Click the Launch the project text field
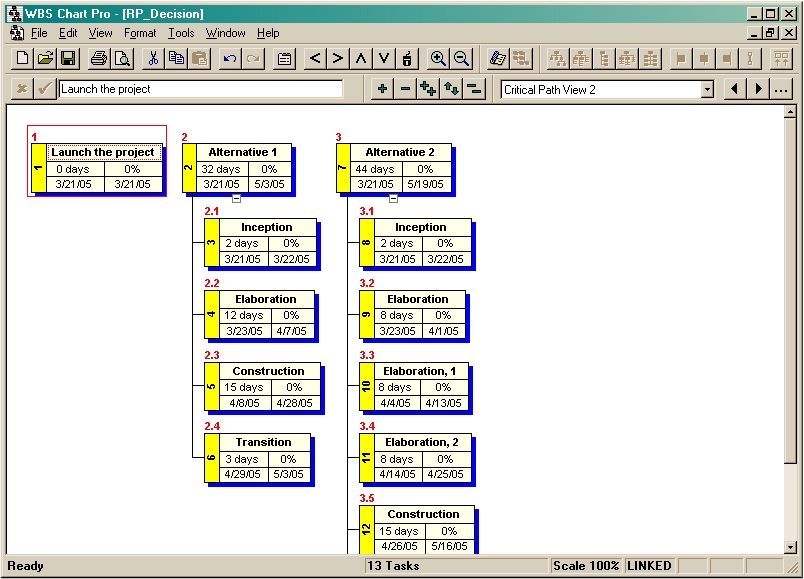804x579 pixels. click(200, 89)
